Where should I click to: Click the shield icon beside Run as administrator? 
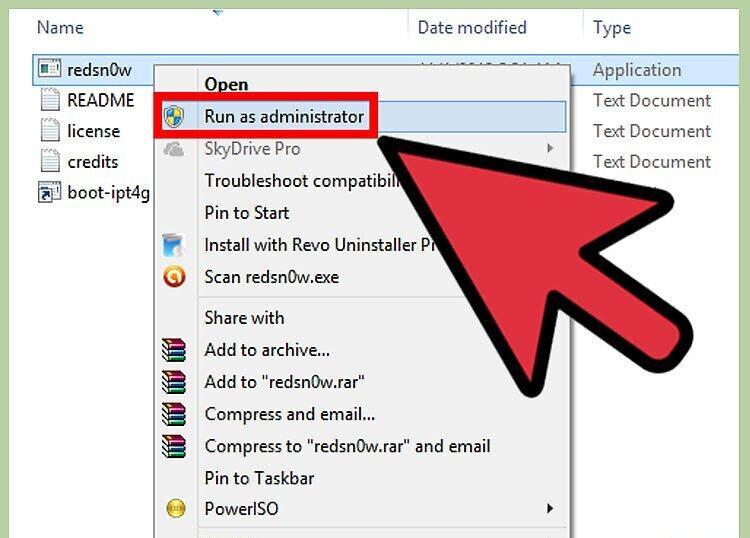[174, 116]
